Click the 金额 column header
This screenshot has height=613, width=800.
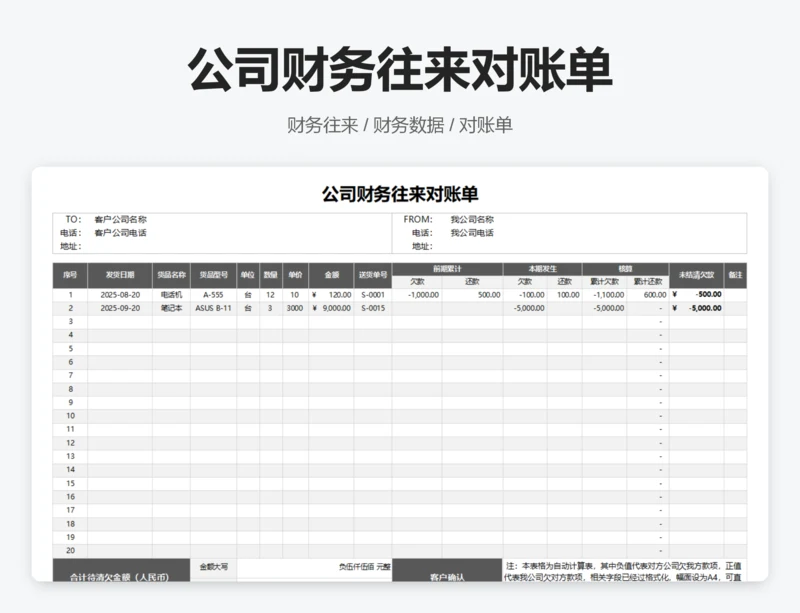[331, 275]
